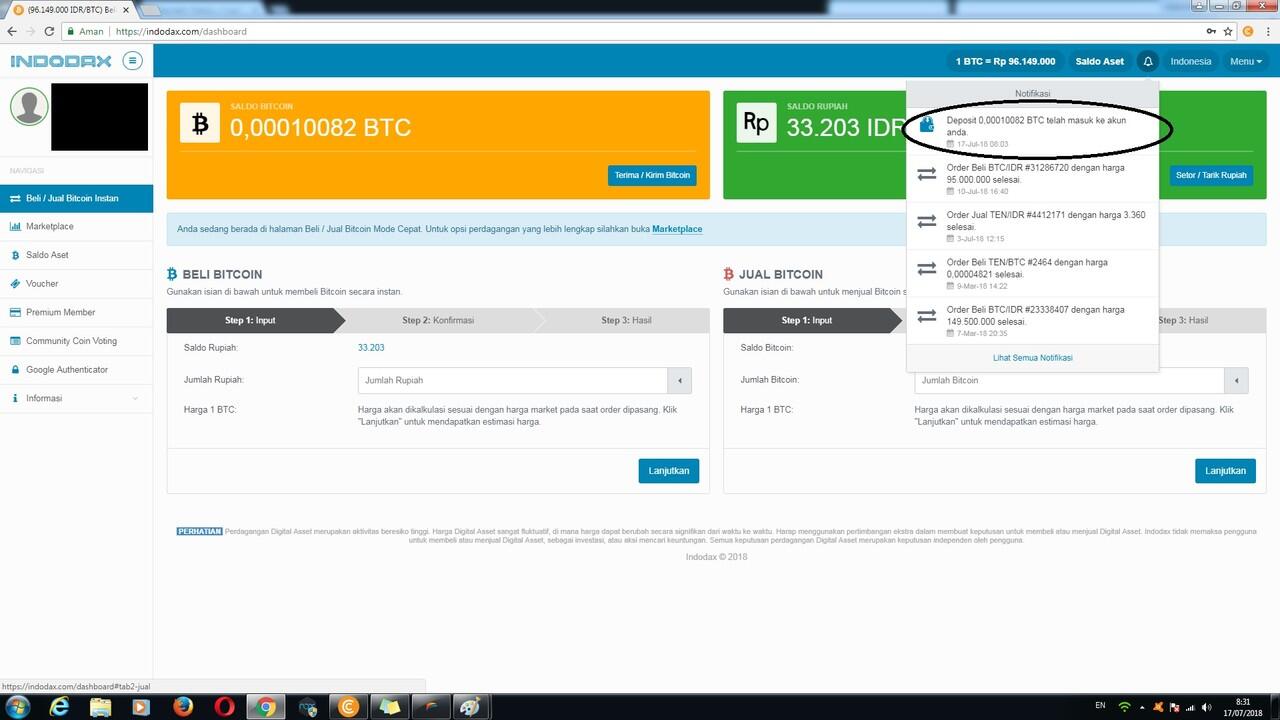Click the wallet icon on deposit notification
Screen dimensions: 1280x720
(927, 125)
